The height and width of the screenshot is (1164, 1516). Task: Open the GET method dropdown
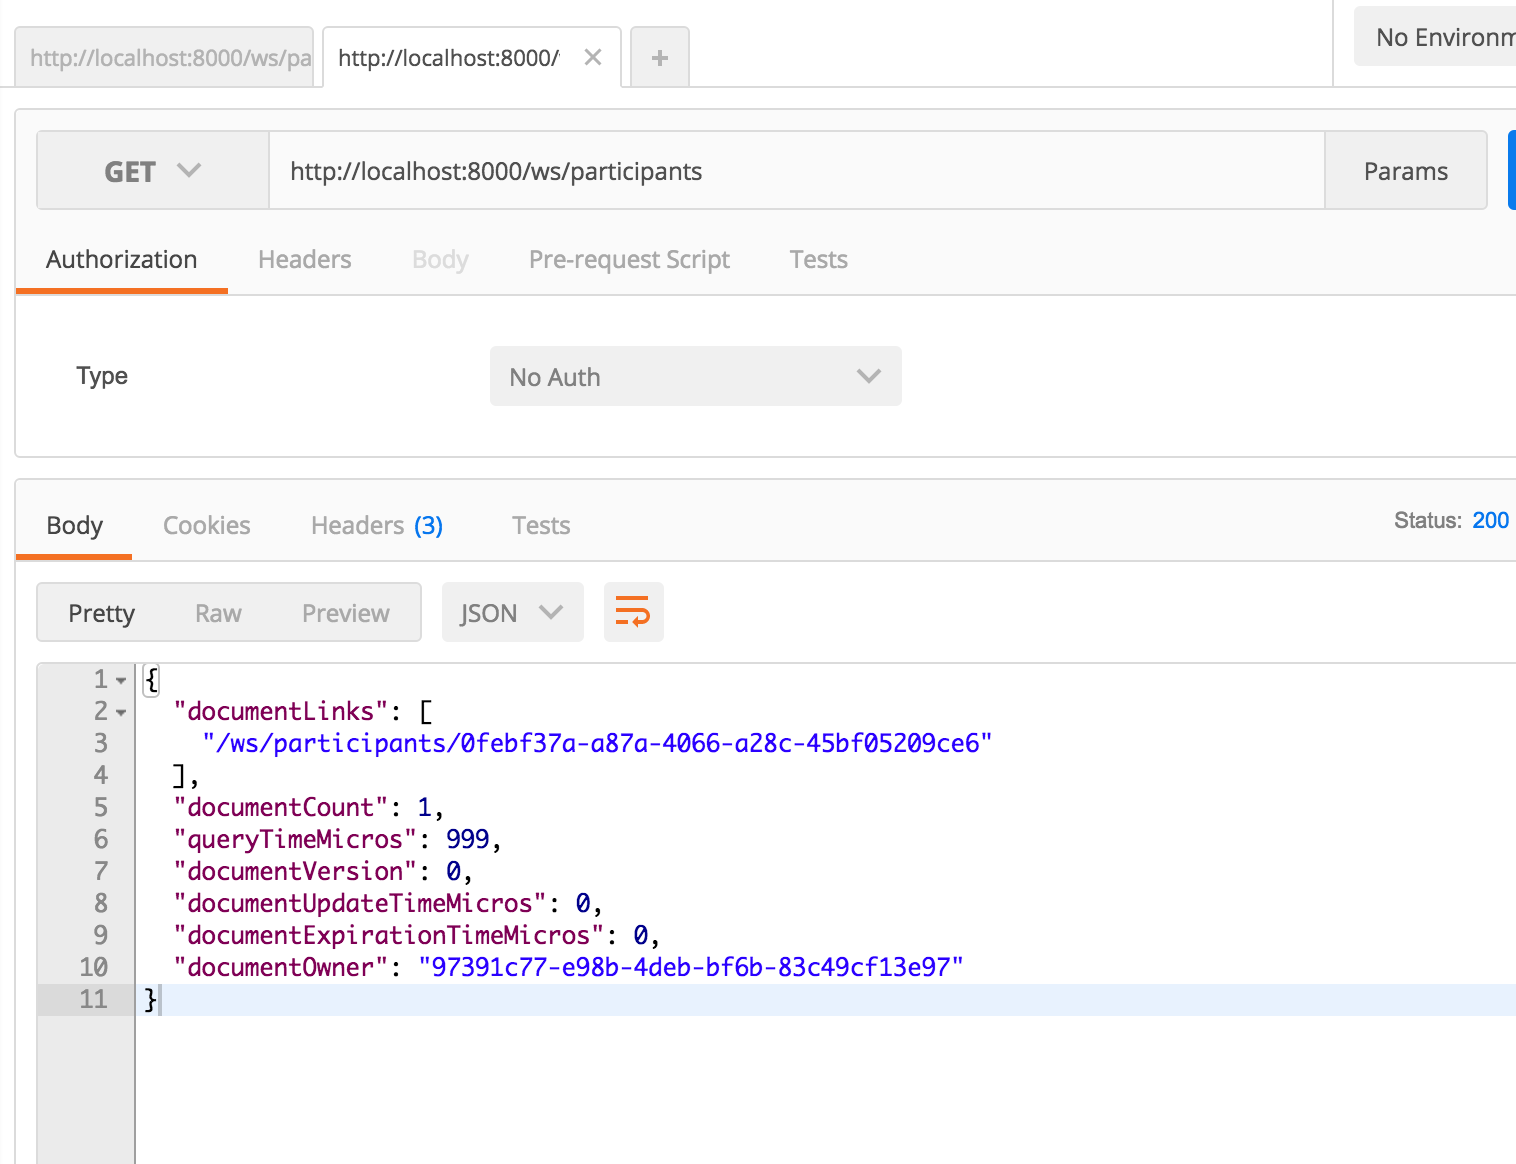(x=153, y=171)
